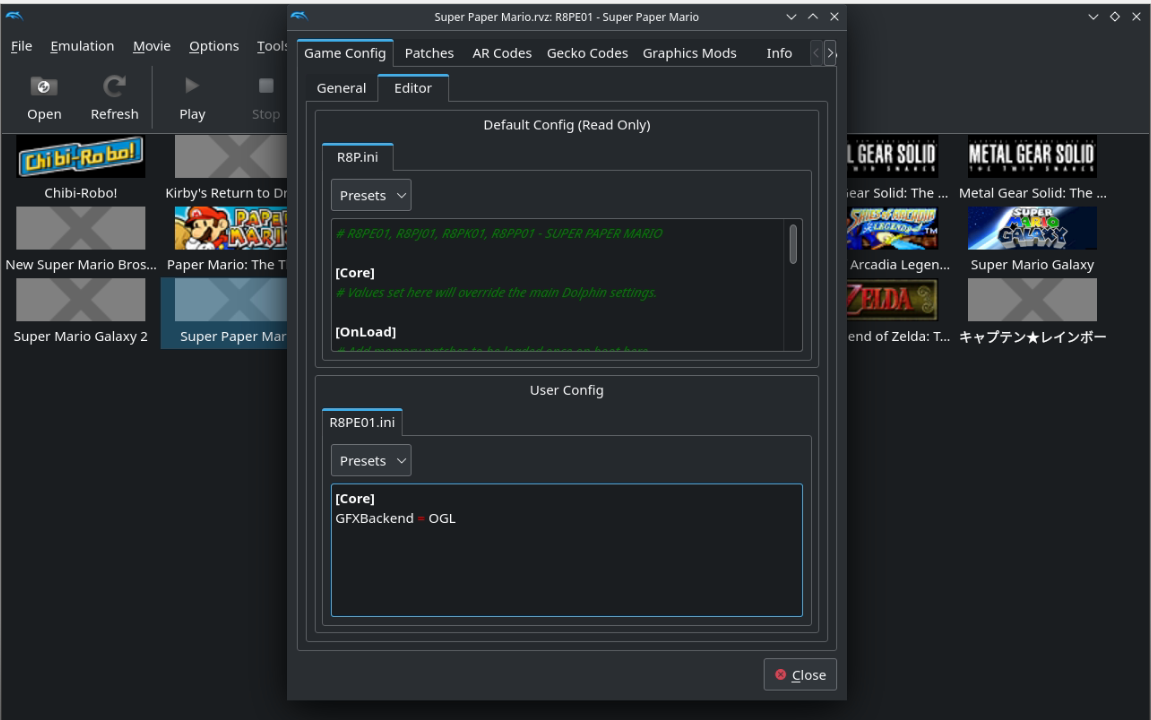Switch to the Patches tab

pos(429,53)
